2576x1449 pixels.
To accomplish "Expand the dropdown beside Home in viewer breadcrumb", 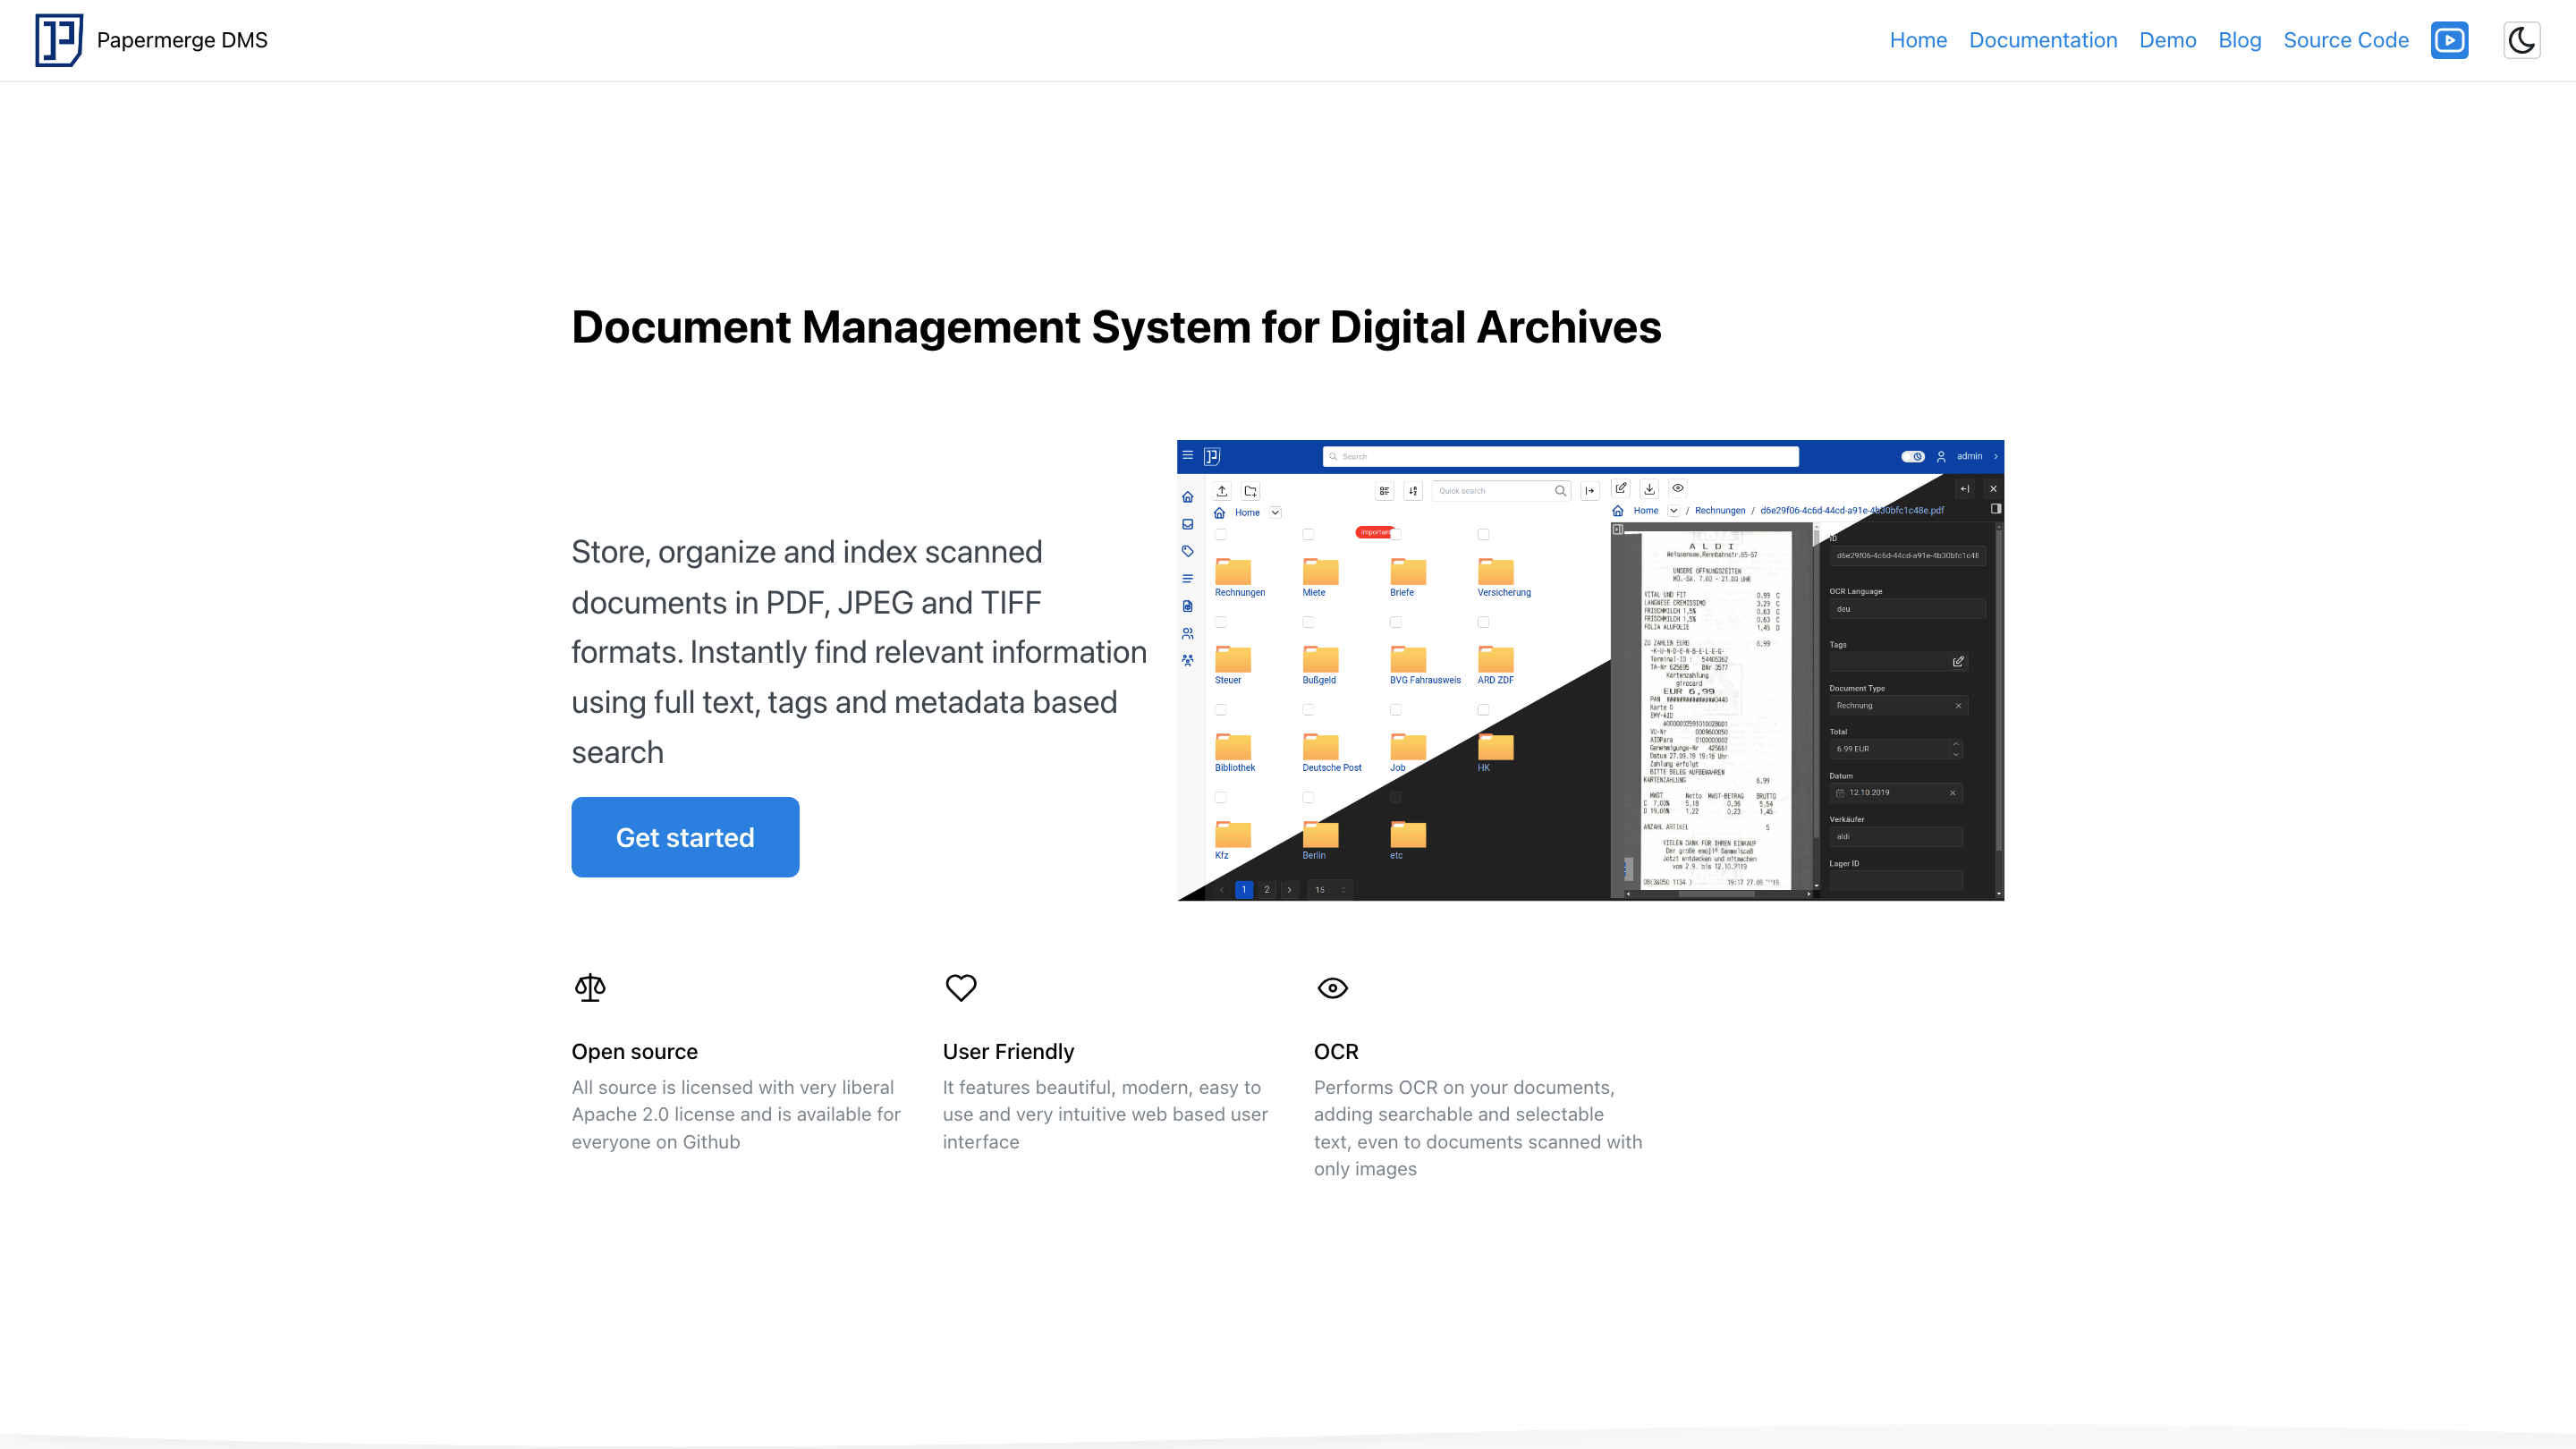I will pyautogui.click(x=1673, y=511).
